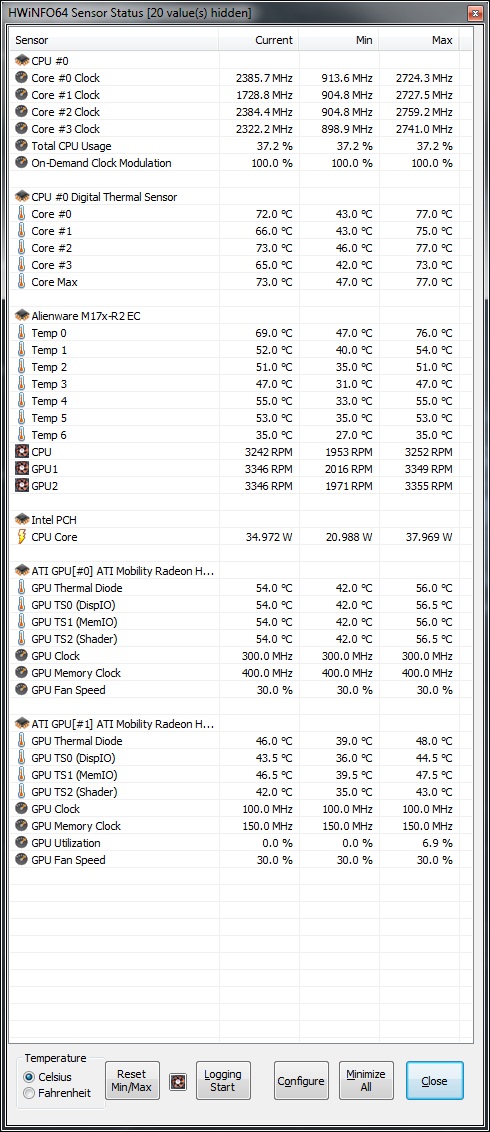This screenshot has height=1132, width=490.
Task: Click the Core #0 thermometer icon
Action: tap(22, 214)
